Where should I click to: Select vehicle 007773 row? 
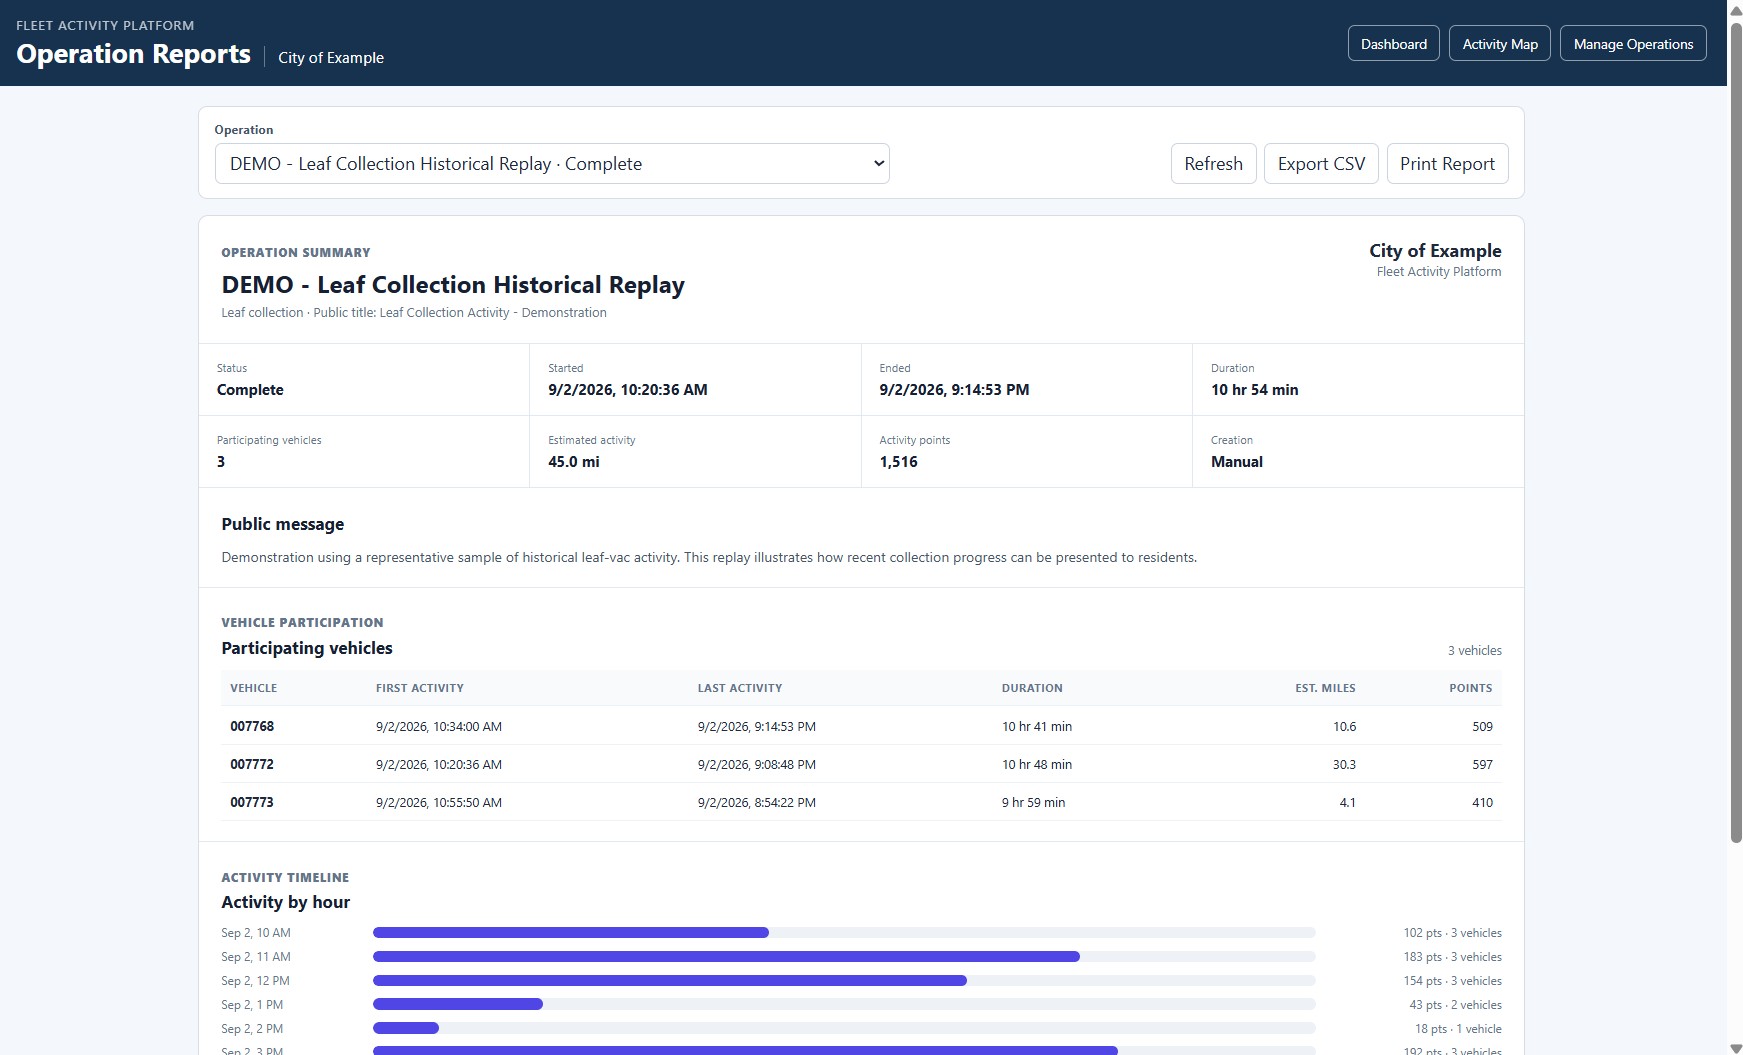861,802
